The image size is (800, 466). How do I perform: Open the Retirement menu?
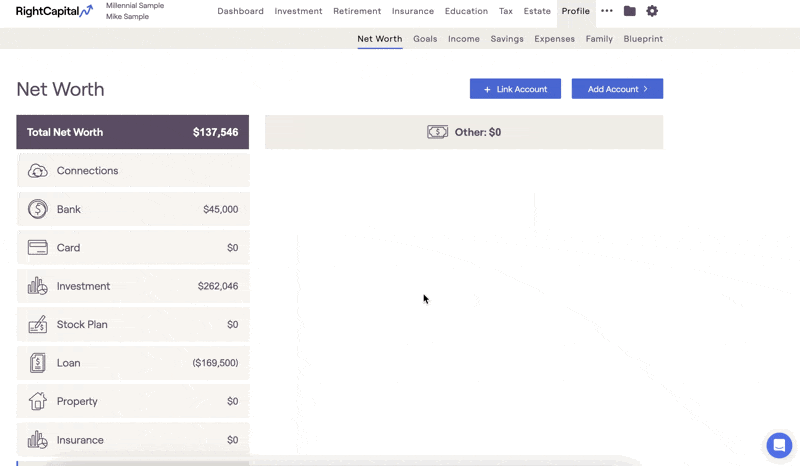(357, 11)
